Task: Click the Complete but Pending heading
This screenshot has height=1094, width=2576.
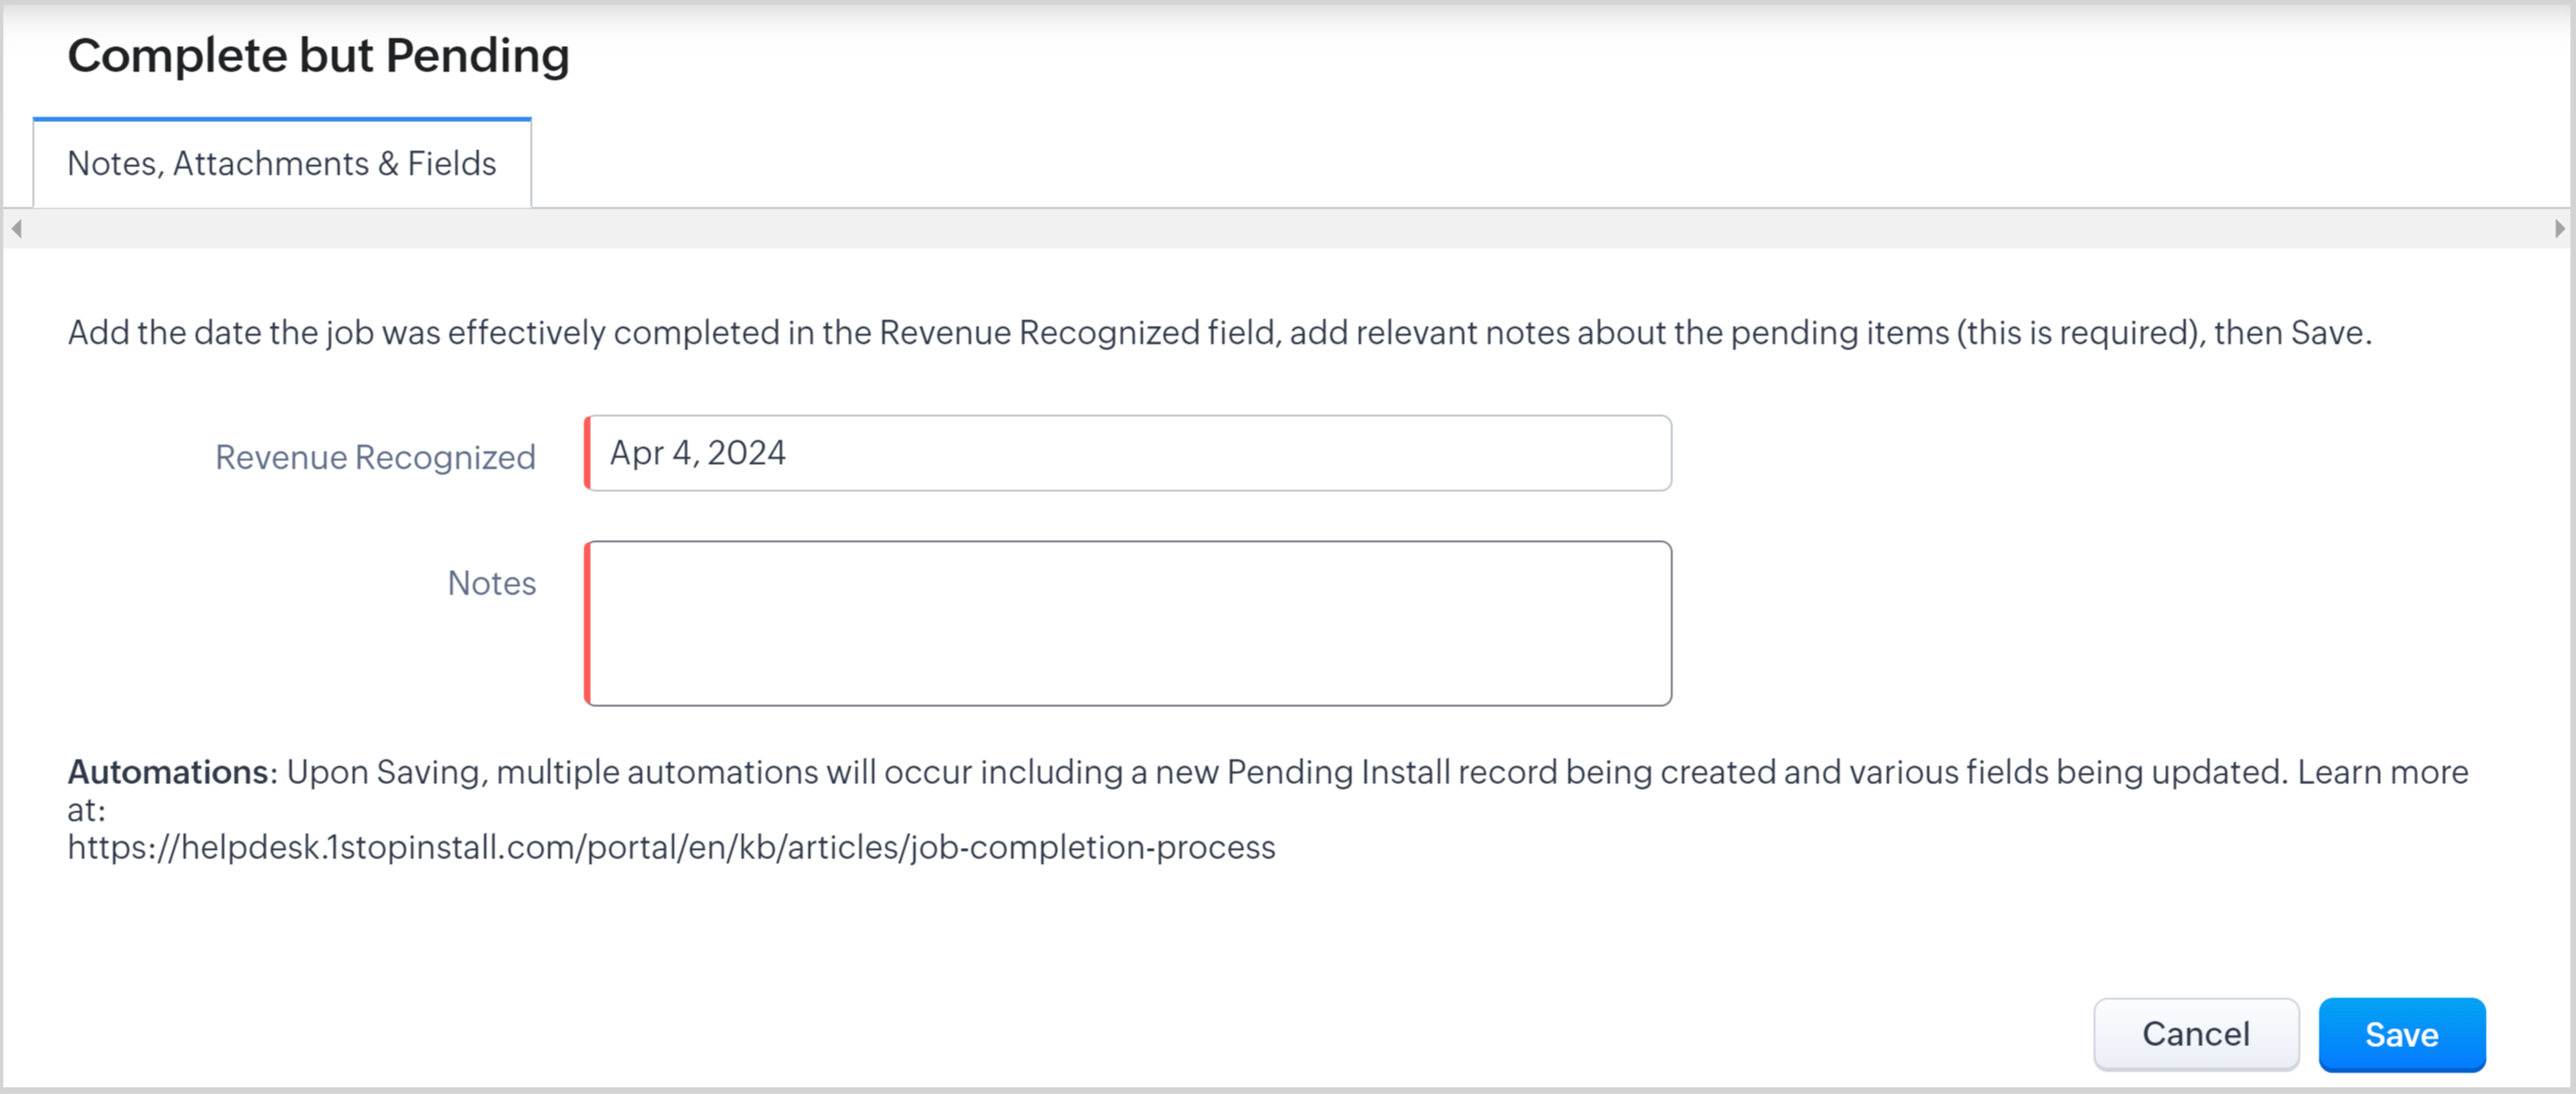Action: tap(318, 56)
